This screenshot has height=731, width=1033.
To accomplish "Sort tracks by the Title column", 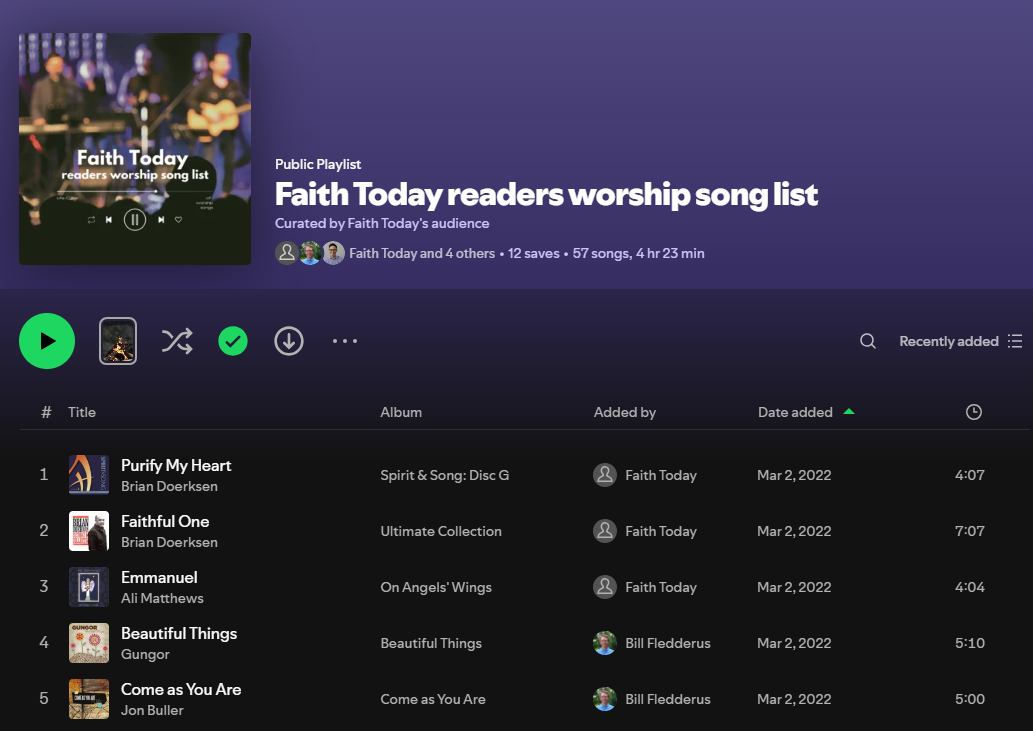I will click(82, 412).
